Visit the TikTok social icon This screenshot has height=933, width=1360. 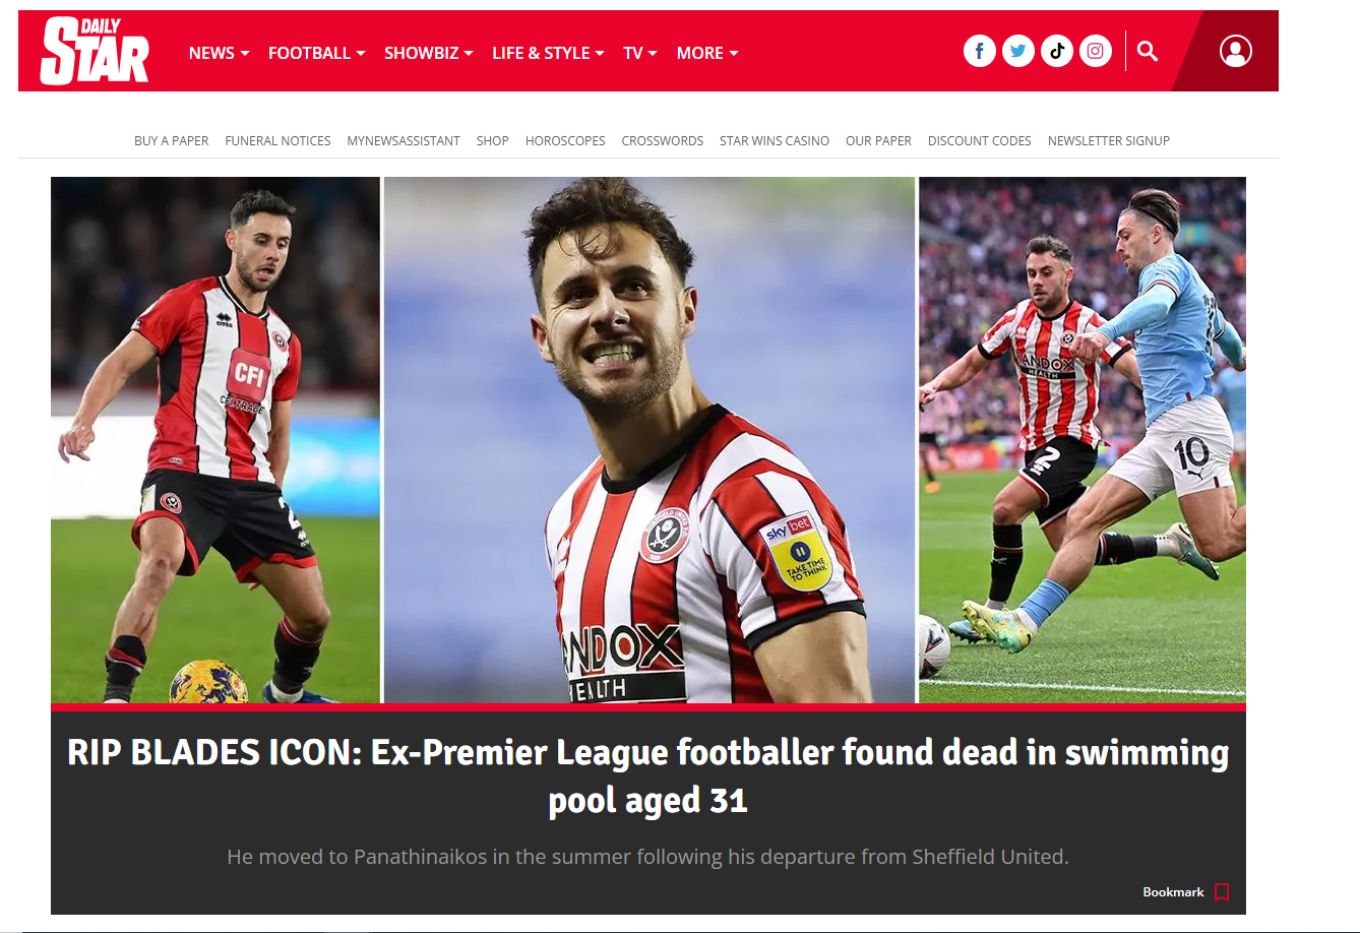click(x=1057, y=51)
